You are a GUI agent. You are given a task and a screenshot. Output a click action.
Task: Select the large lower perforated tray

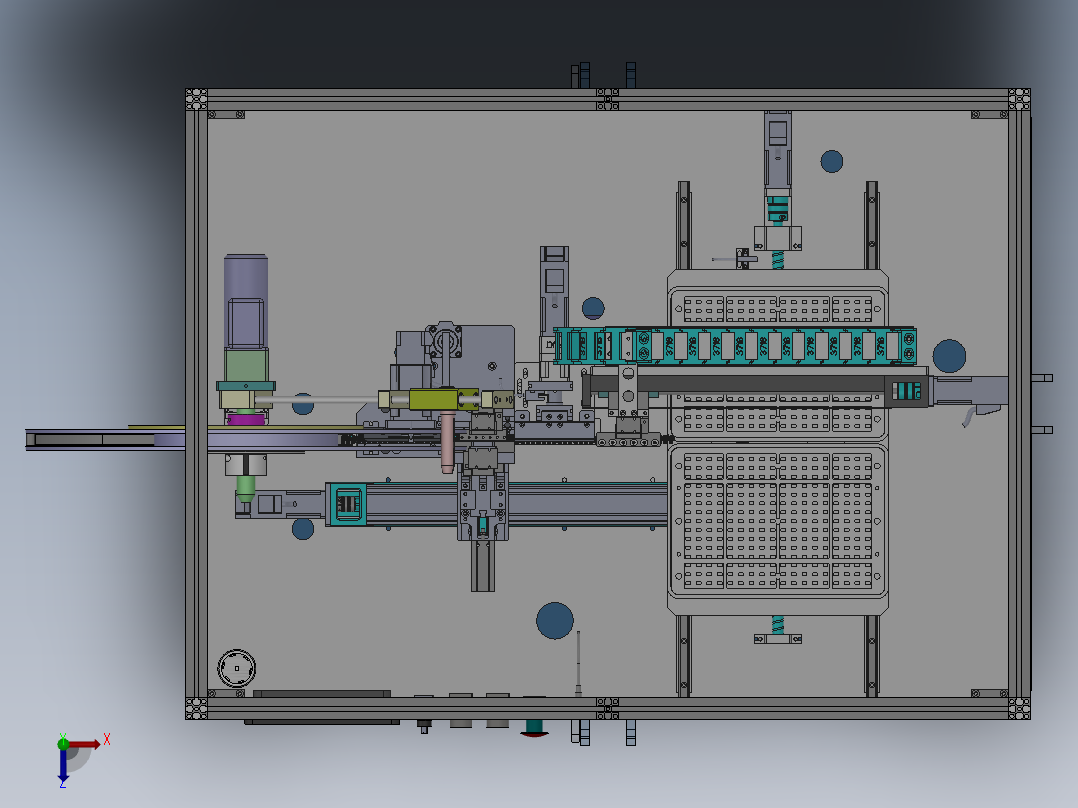pos(778,521)
